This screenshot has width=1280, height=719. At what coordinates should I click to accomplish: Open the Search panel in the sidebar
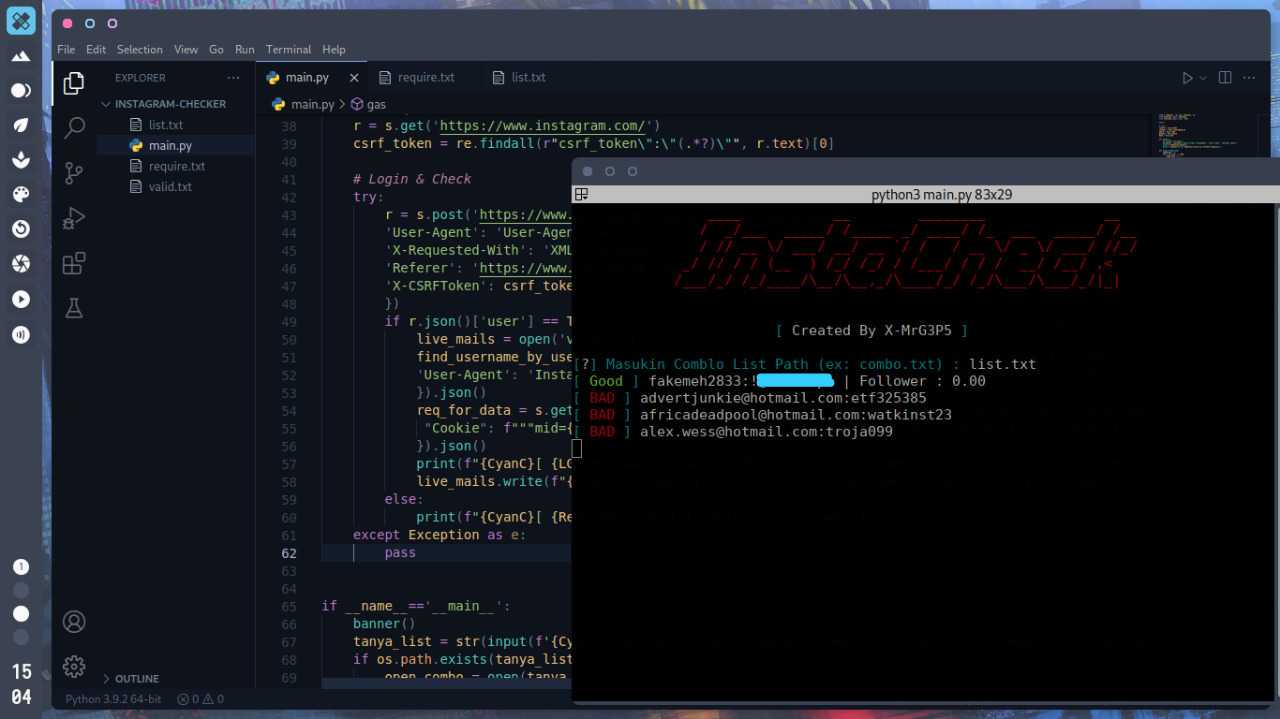(73, 127)
